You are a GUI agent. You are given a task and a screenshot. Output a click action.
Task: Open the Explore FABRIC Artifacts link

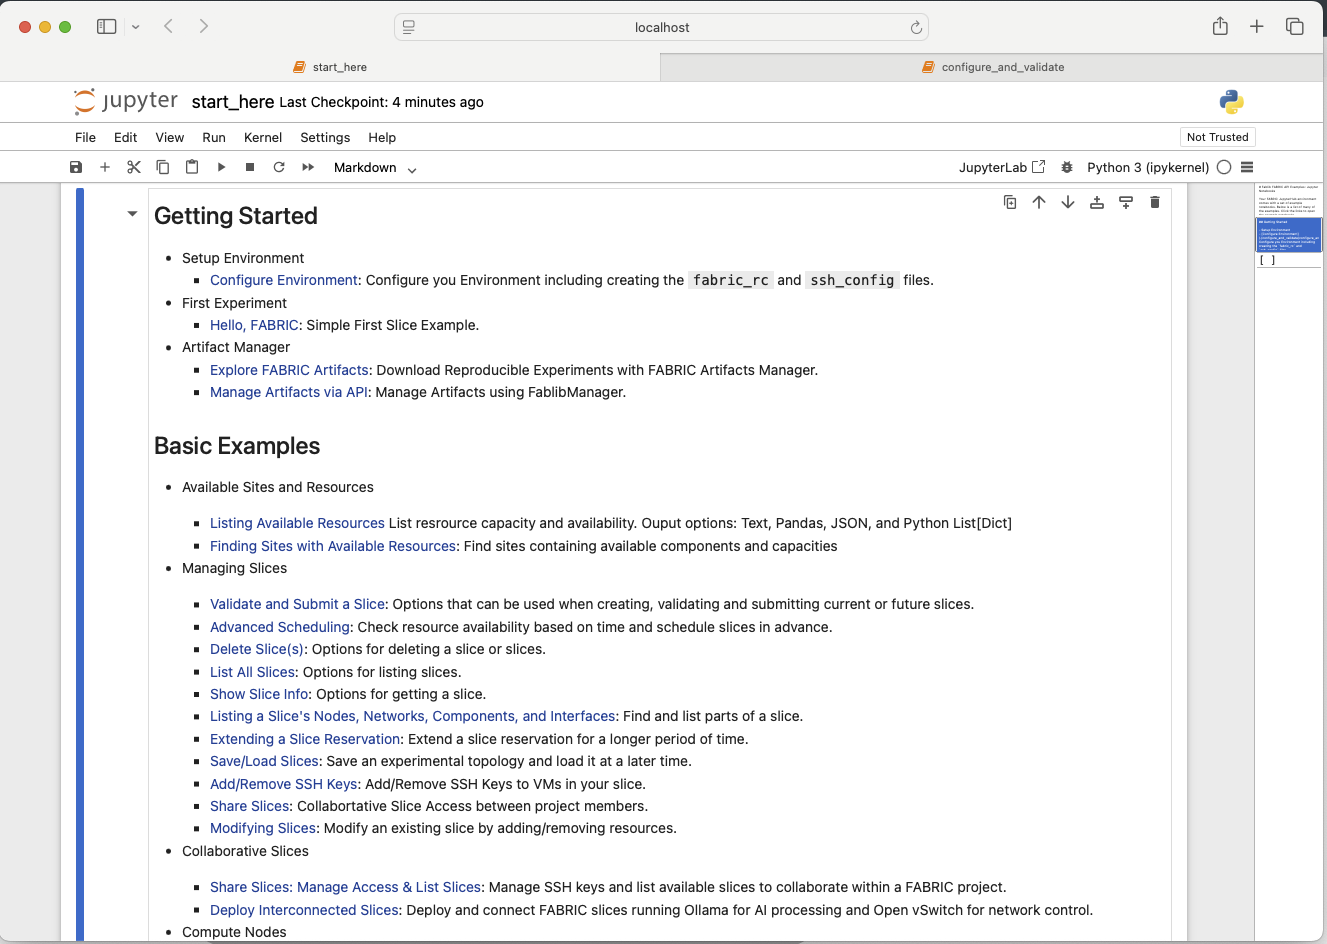pos(289,370)
